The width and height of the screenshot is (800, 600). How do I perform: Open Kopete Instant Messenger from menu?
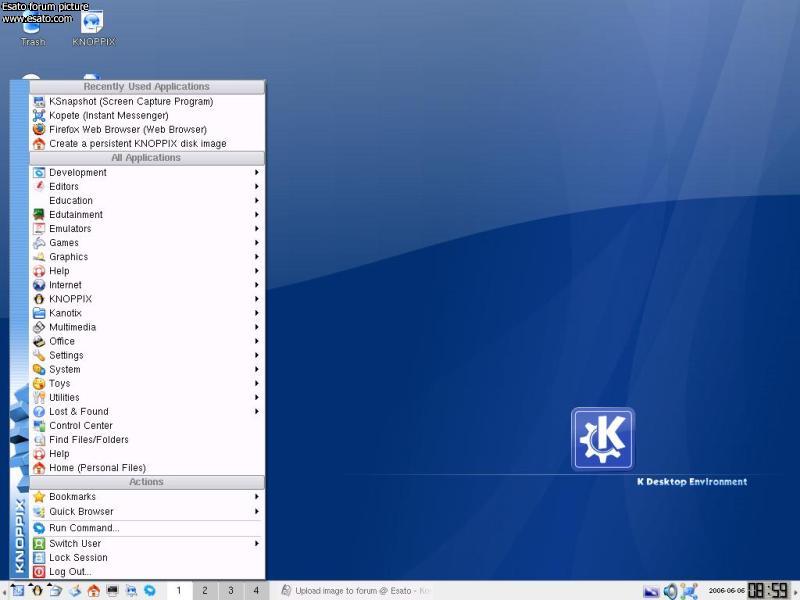click(x=147, y=115)
